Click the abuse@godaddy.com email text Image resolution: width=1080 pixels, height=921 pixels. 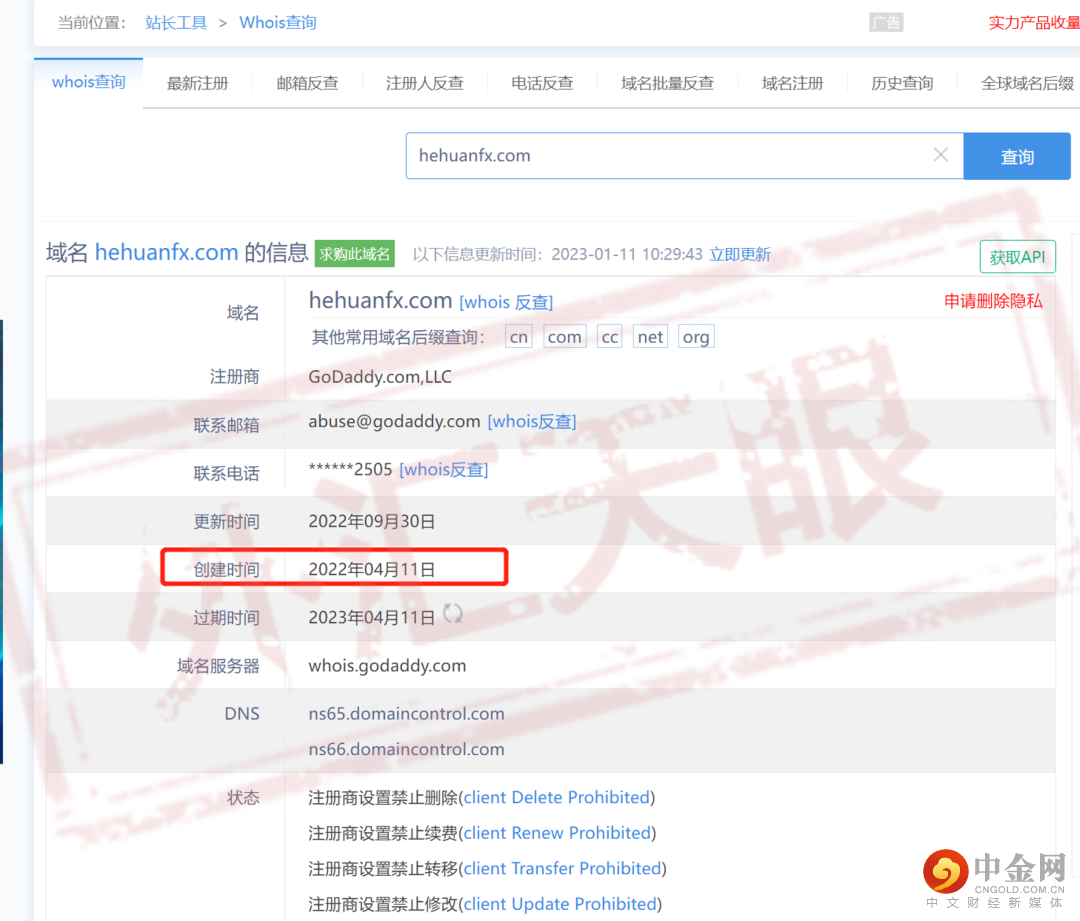click(x=394, y=422)
